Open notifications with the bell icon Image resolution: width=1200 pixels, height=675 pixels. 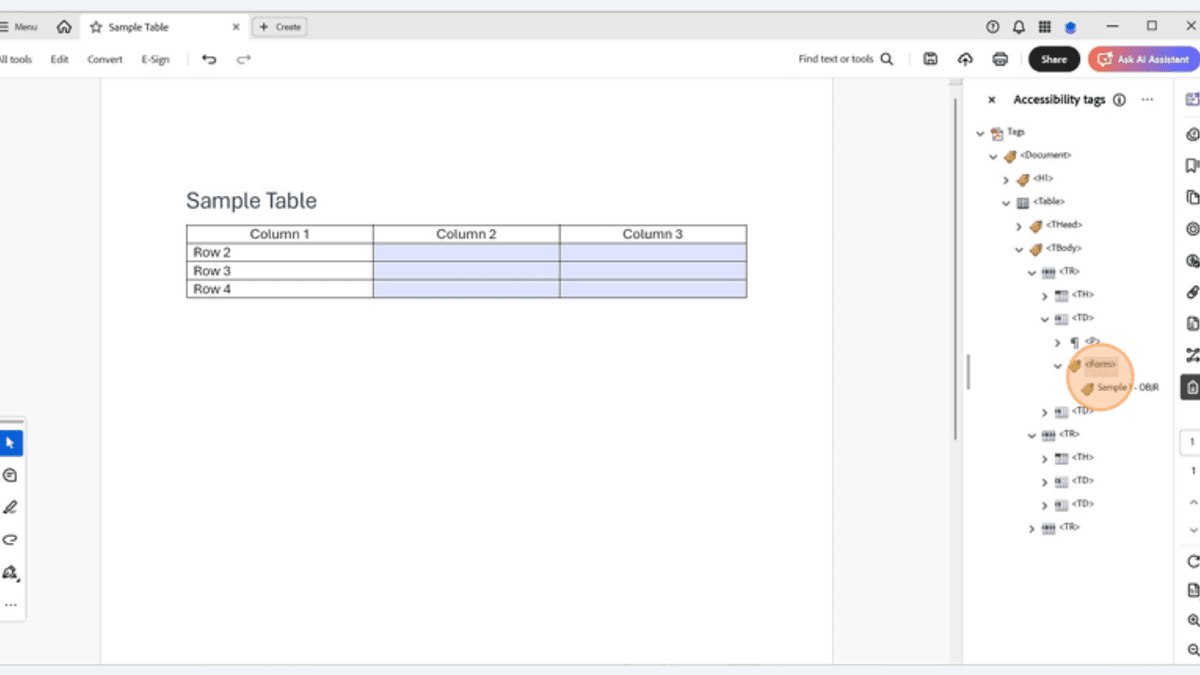coord(1018,26)
